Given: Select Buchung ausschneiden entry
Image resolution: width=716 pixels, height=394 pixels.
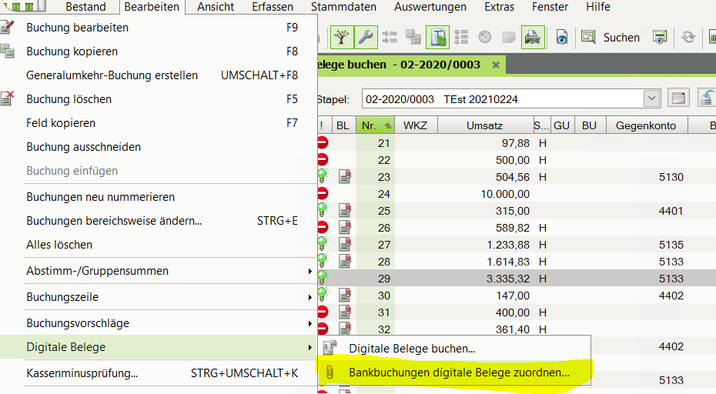Looking at the screenshot, I should coord(158,147).
